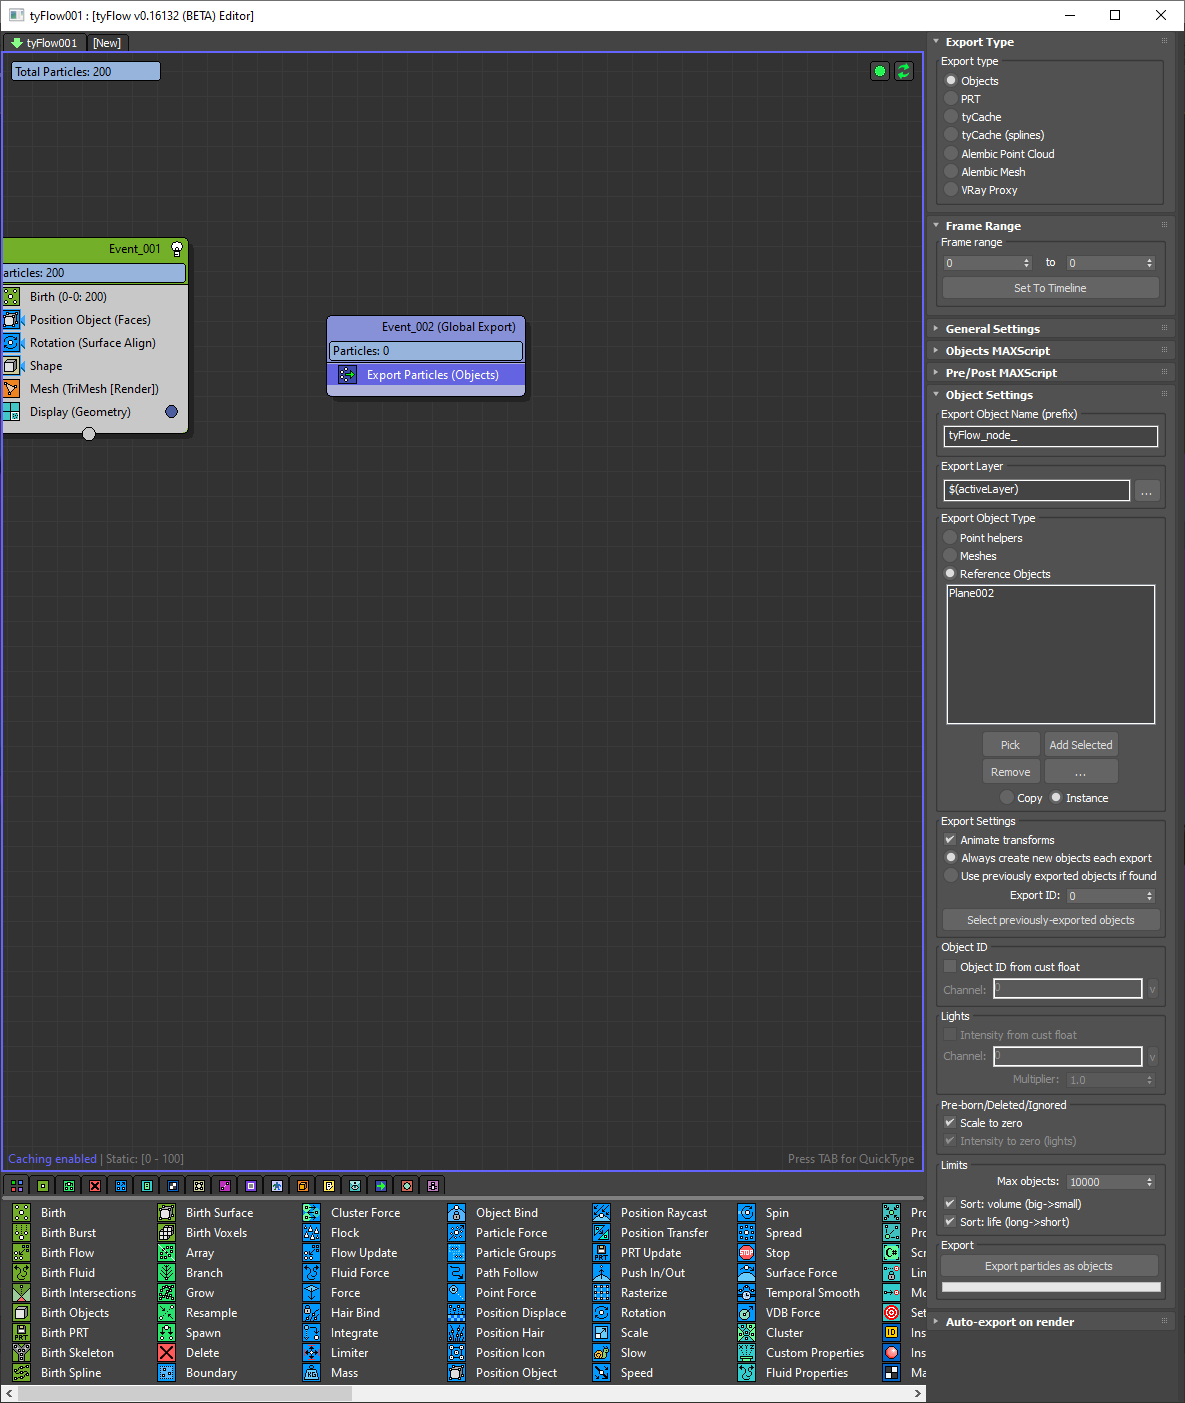
Task: Enable Object ID from cust float
Action: click(950, 967)
